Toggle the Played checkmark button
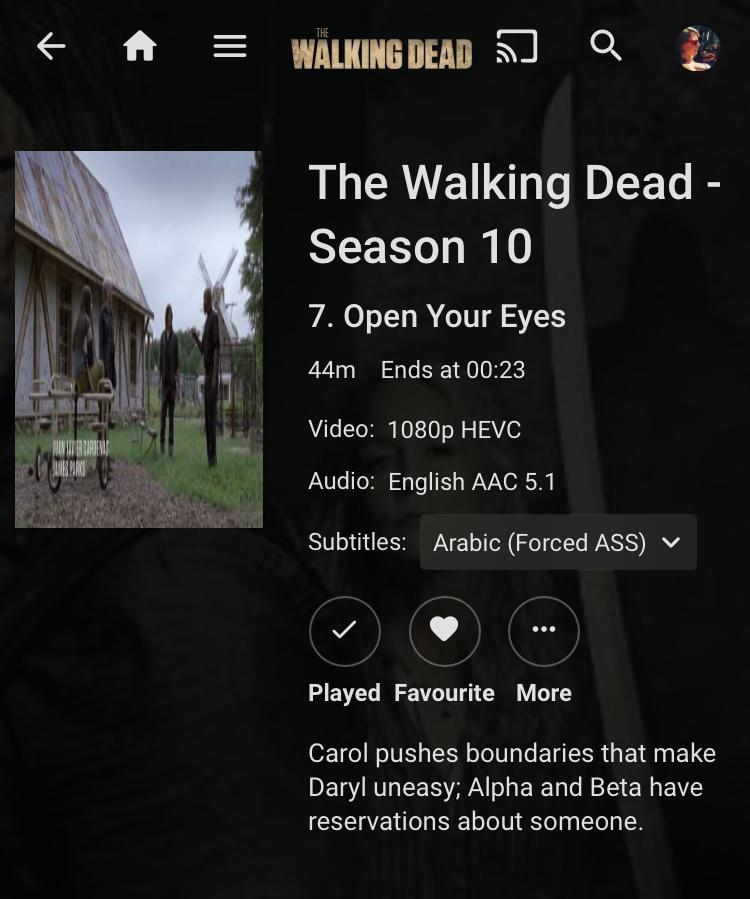This screenshot has height=899, width=750. pyautogui.click(x=345, y=631)
